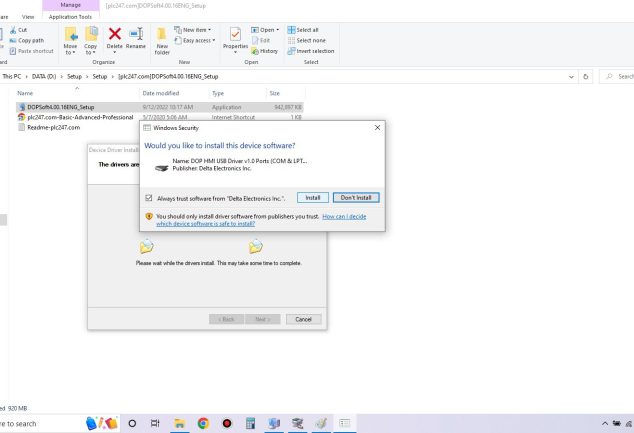Open Task View on the taskbar
This screenshot has height=433, width=634.
[155, 424]
